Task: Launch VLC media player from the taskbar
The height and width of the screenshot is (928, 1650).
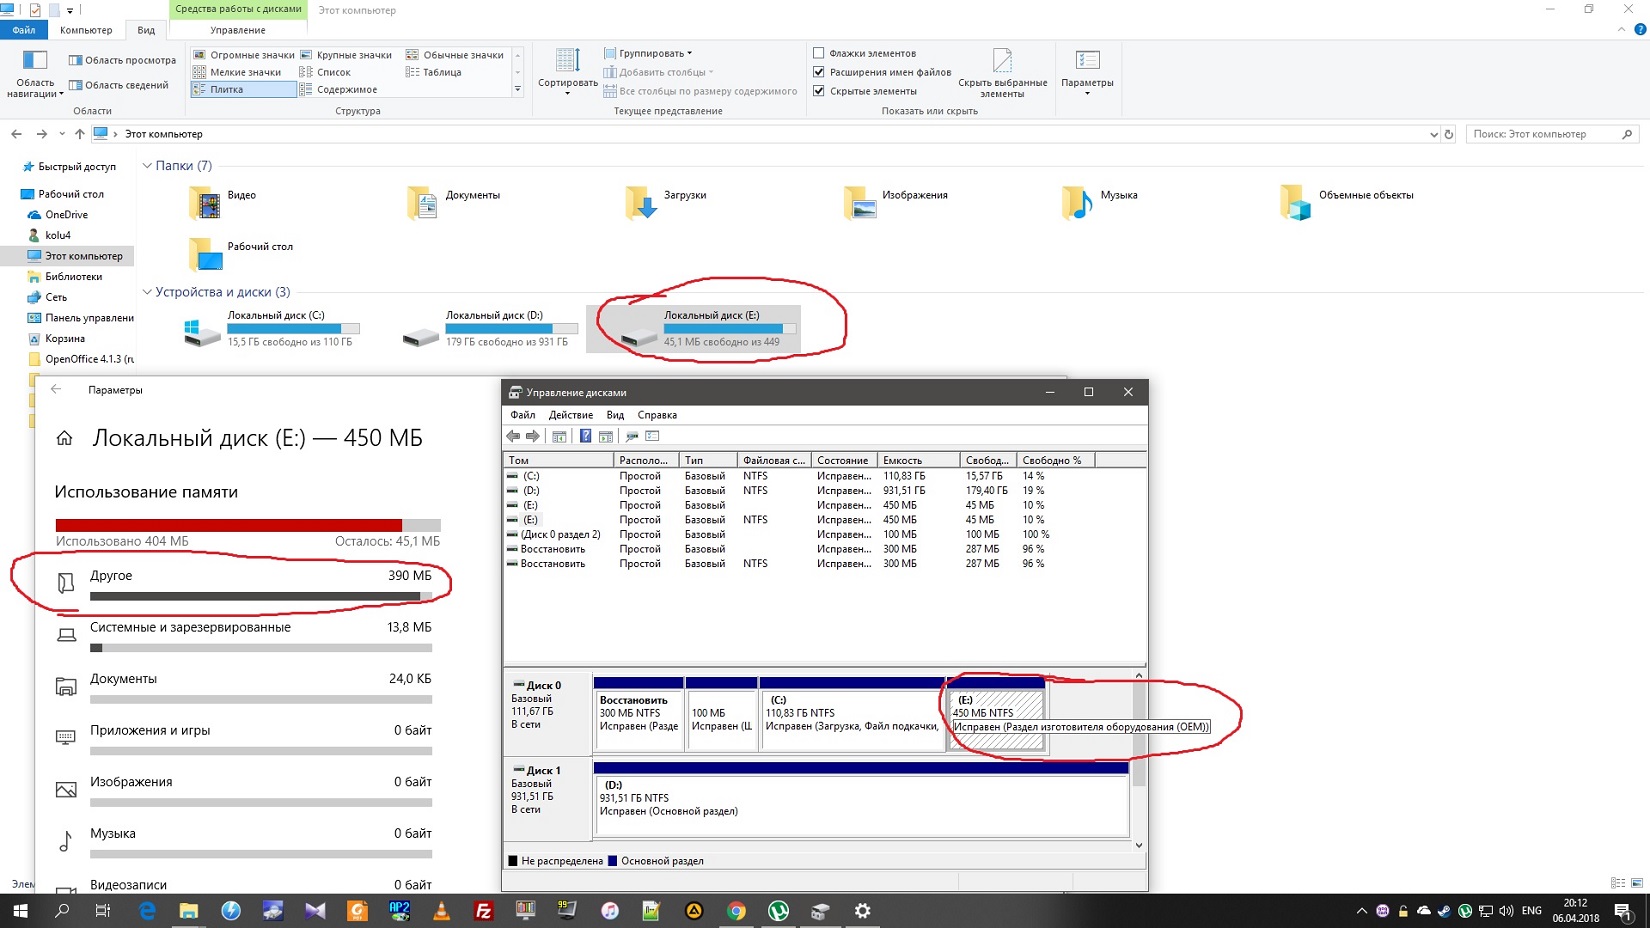Action: pos(441,910)
